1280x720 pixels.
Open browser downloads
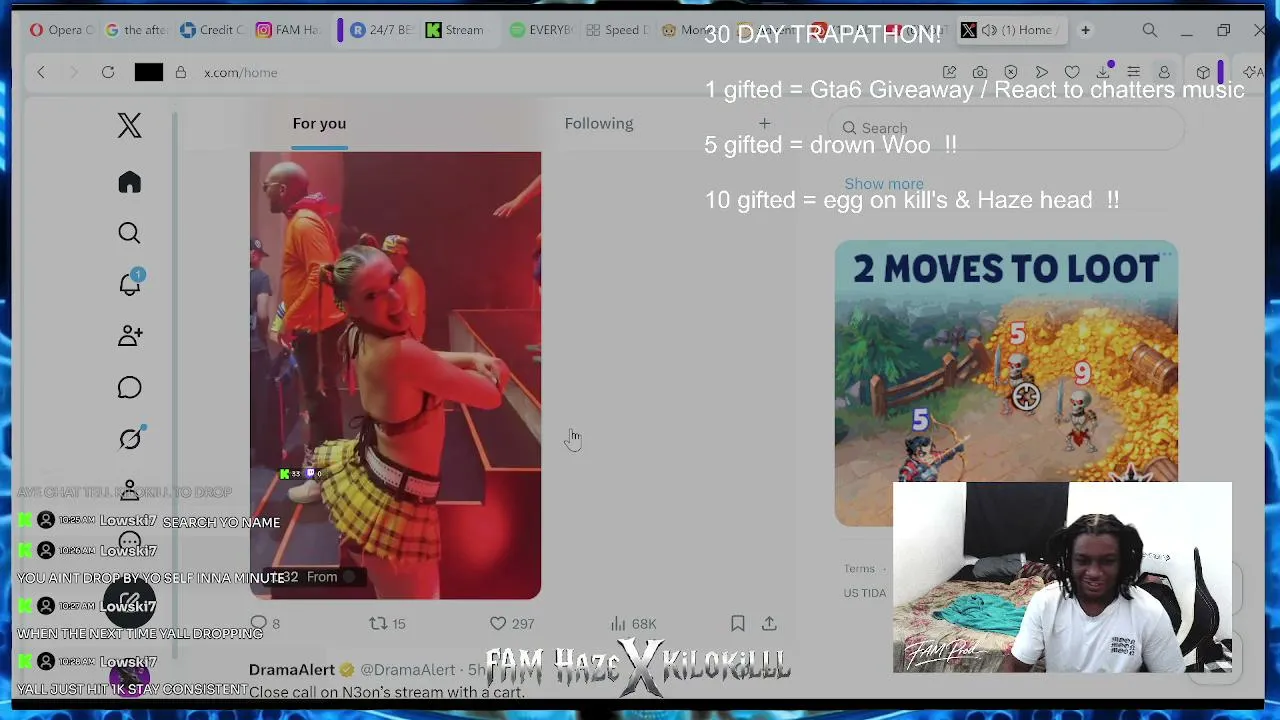click(1104, 71)
